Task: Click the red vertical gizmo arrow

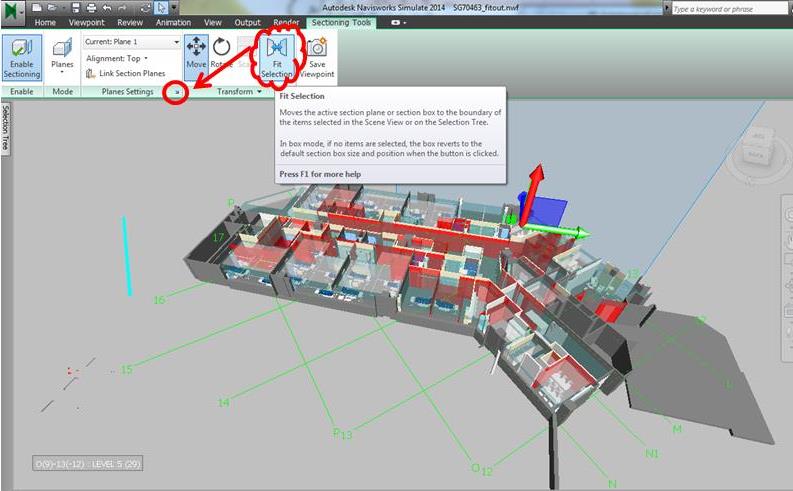Action: pyautogui.click(x=532, y=193)
